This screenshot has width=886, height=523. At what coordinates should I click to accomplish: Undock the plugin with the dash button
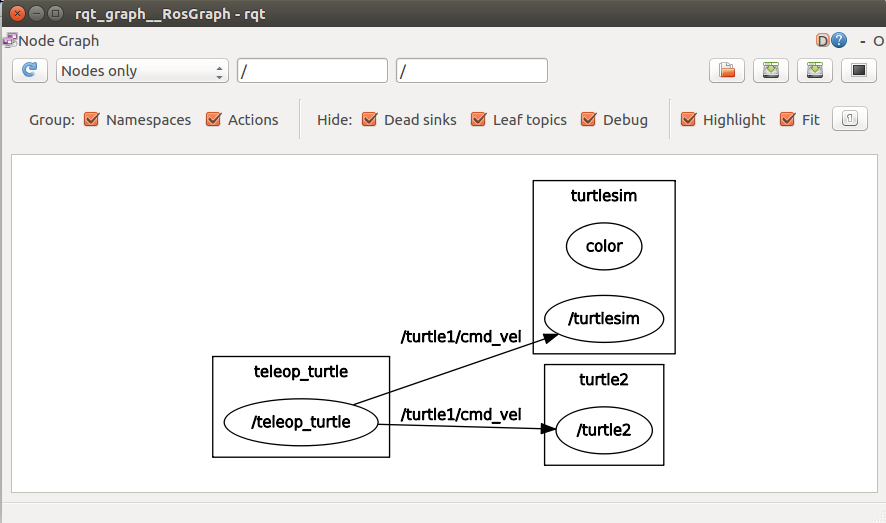[862, 41]
